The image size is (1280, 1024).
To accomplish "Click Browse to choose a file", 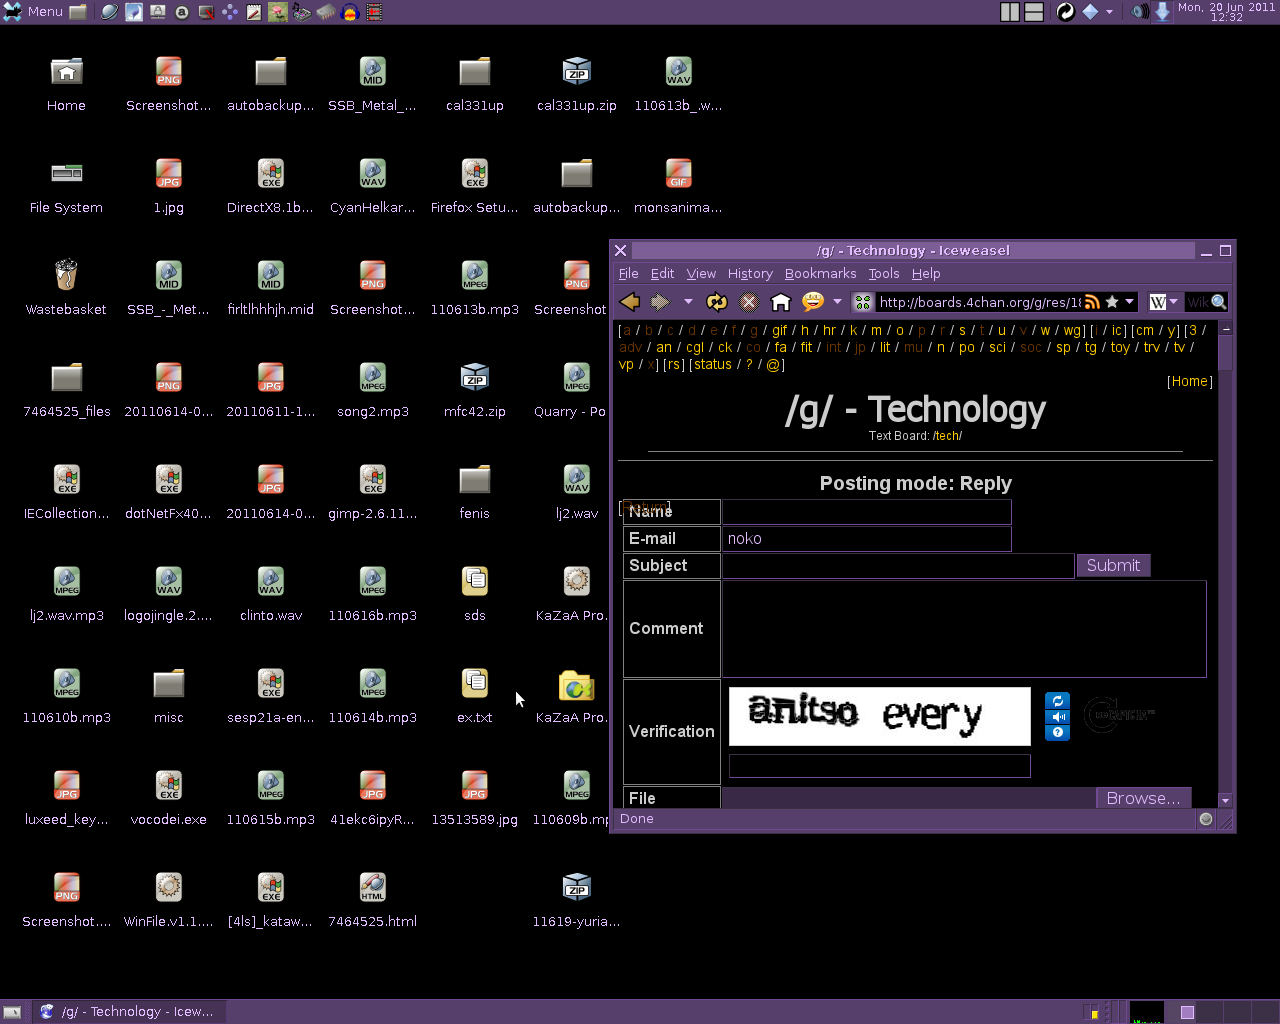I will tap(1143, 798).
